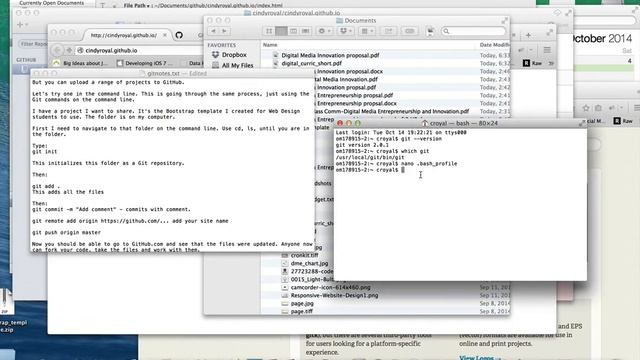Click the Finder edit tags toolbar button
Image resolution: width=640 pixels, height=360 pixels.
point(409,31)
